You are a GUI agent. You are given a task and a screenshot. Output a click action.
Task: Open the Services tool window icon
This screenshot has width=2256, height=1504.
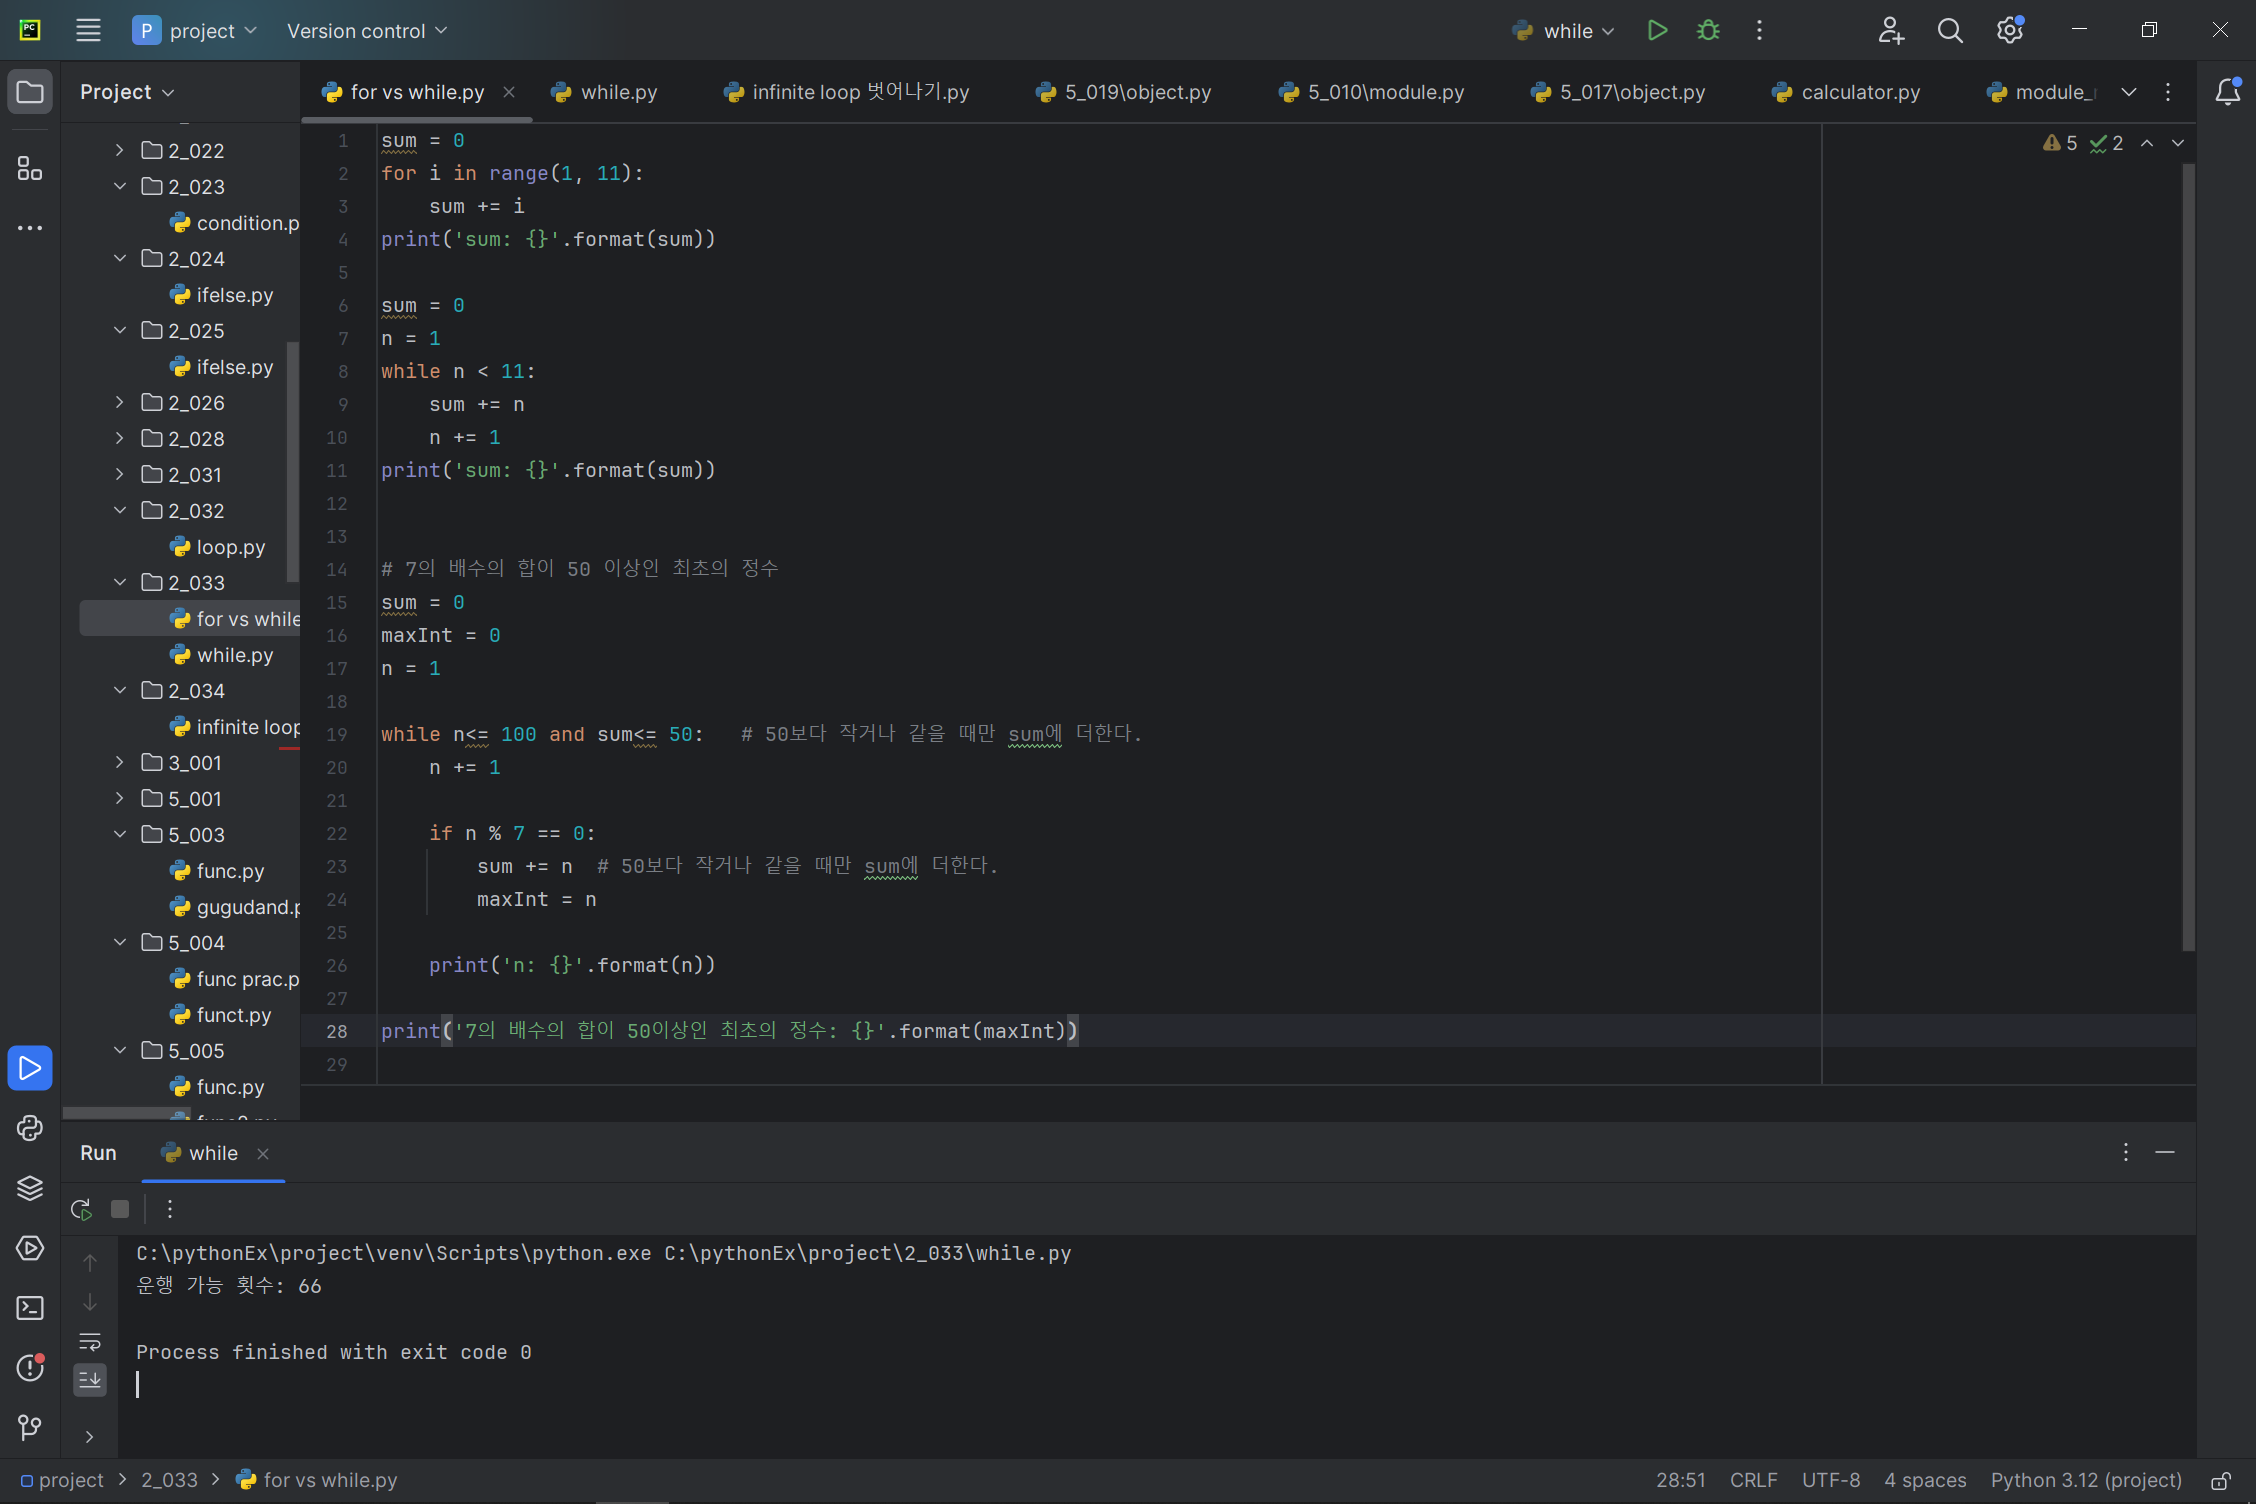tap(30, 1248)
